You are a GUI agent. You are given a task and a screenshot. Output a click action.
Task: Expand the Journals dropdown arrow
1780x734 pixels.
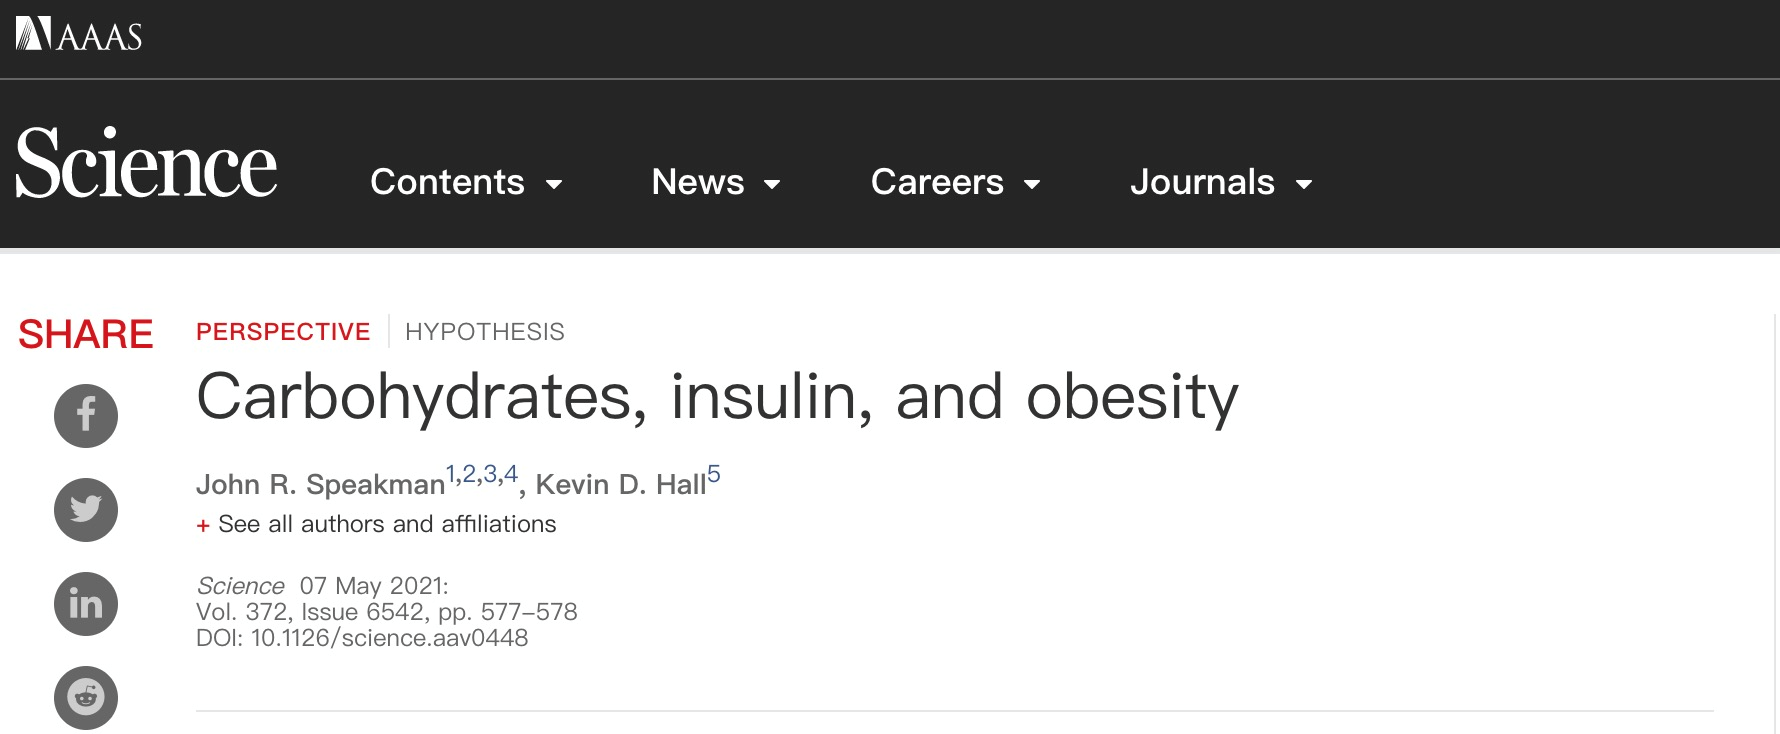1304,184
